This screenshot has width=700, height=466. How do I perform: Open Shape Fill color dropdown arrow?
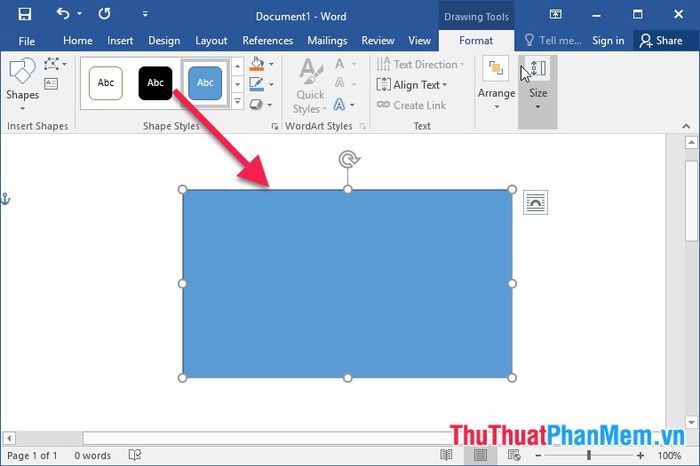point(271,65)
